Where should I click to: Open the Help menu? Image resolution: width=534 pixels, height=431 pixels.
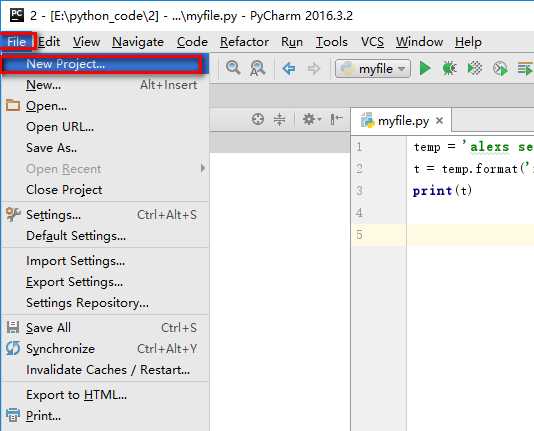click(468, 42)
